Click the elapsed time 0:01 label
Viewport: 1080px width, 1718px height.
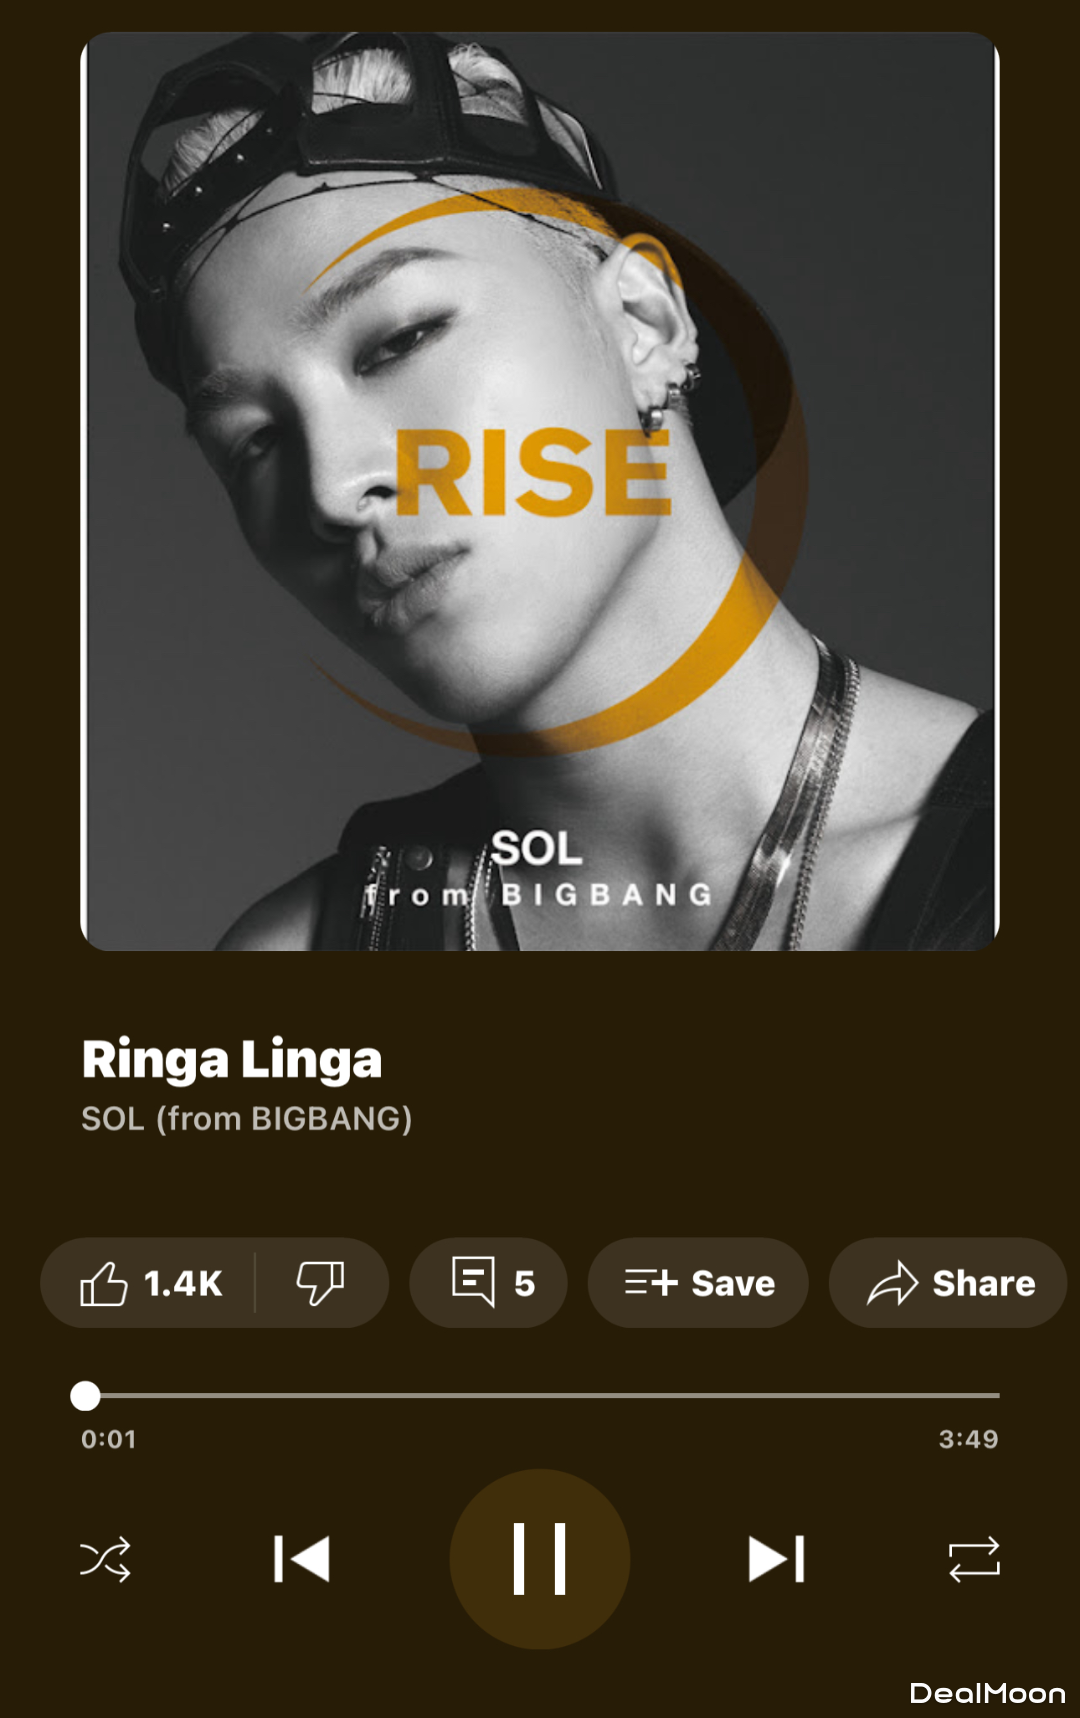pos(108,1439)
